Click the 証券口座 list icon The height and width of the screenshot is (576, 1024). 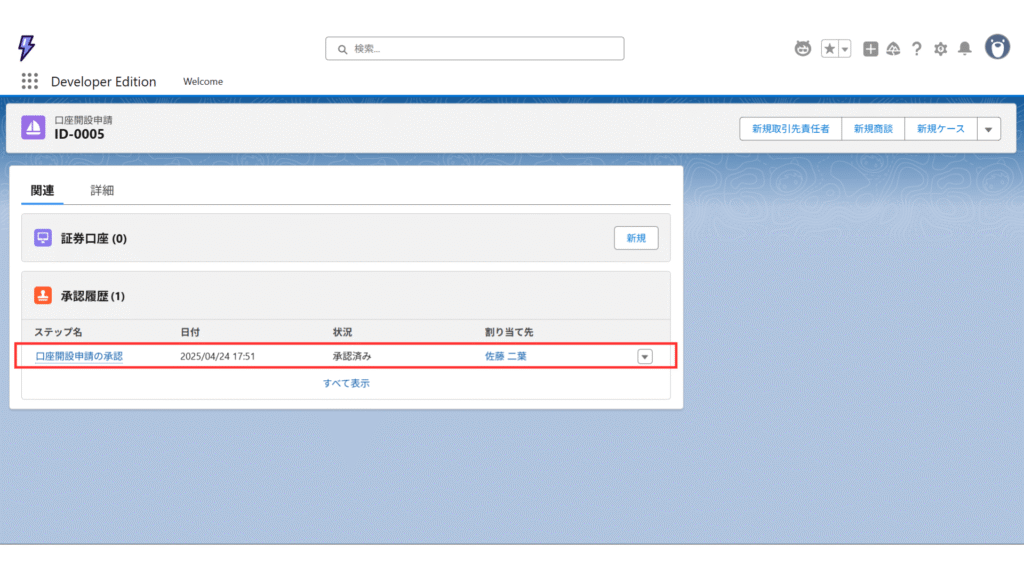click(x=43, y=238)
